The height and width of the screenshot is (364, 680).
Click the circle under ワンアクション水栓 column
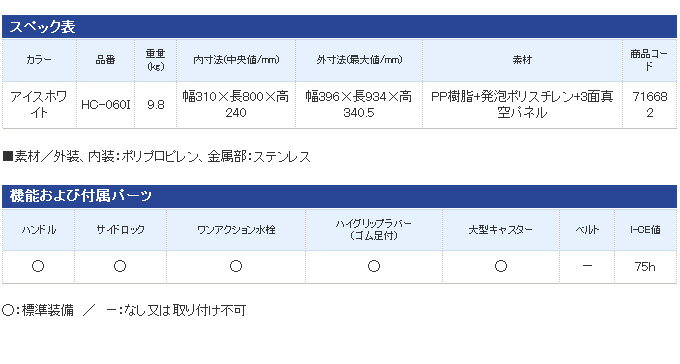click(x=236, y=266)
